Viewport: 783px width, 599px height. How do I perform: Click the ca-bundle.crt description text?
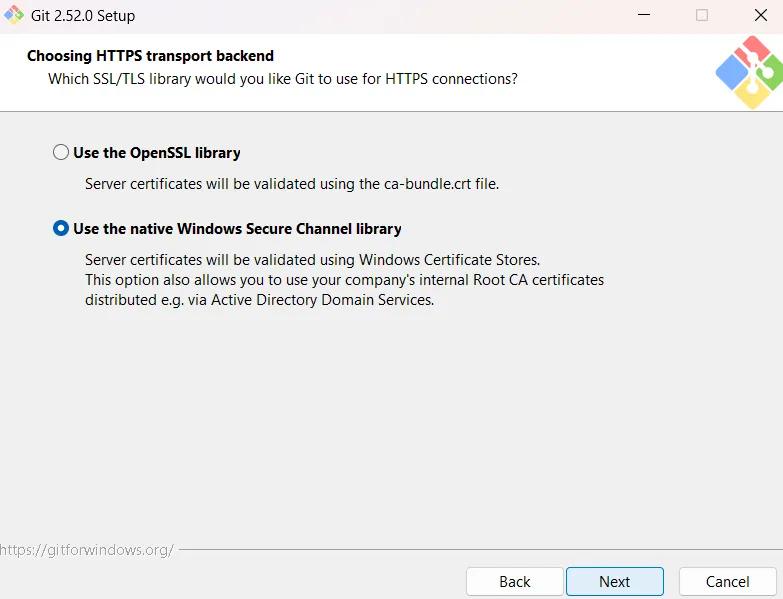point(291,184)
